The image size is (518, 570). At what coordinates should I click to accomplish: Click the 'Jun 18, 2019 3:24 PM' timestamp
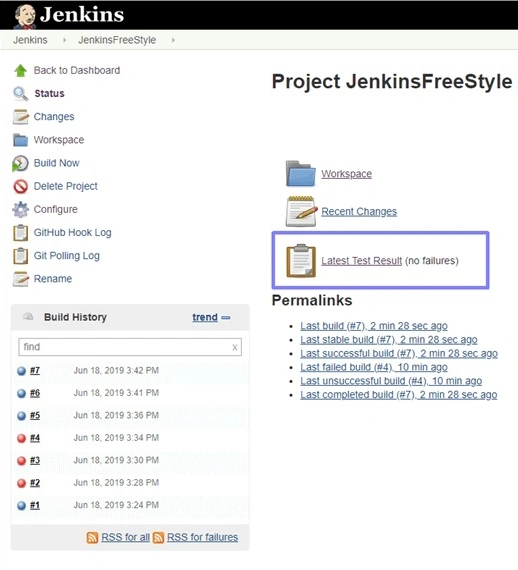(x=116, y=505)
